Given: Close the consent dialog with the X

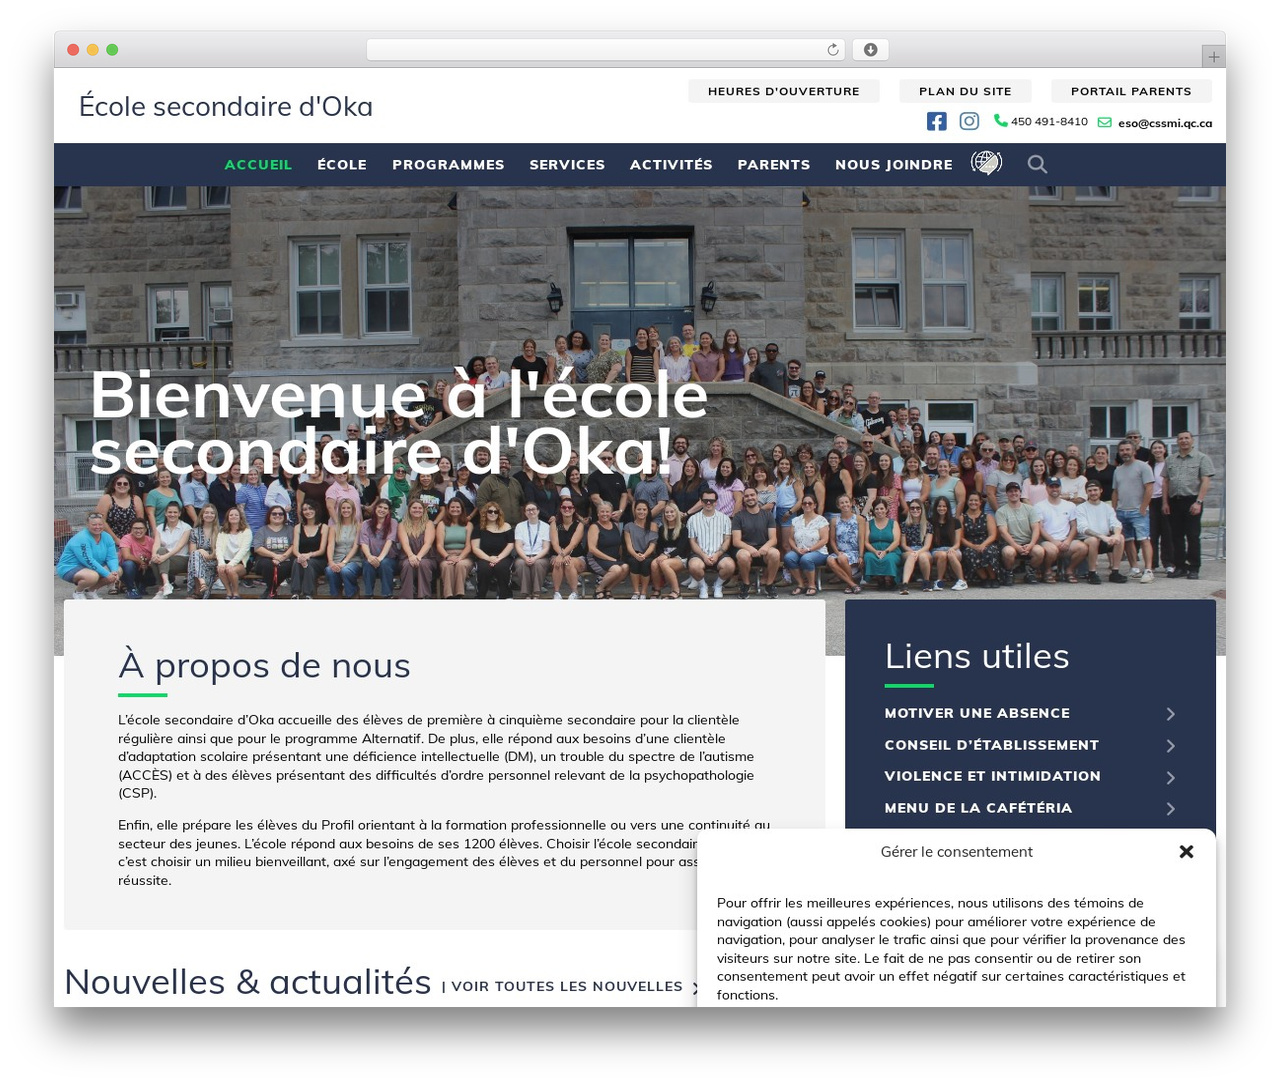Looking at the screenshot, I should (1187, 852).
